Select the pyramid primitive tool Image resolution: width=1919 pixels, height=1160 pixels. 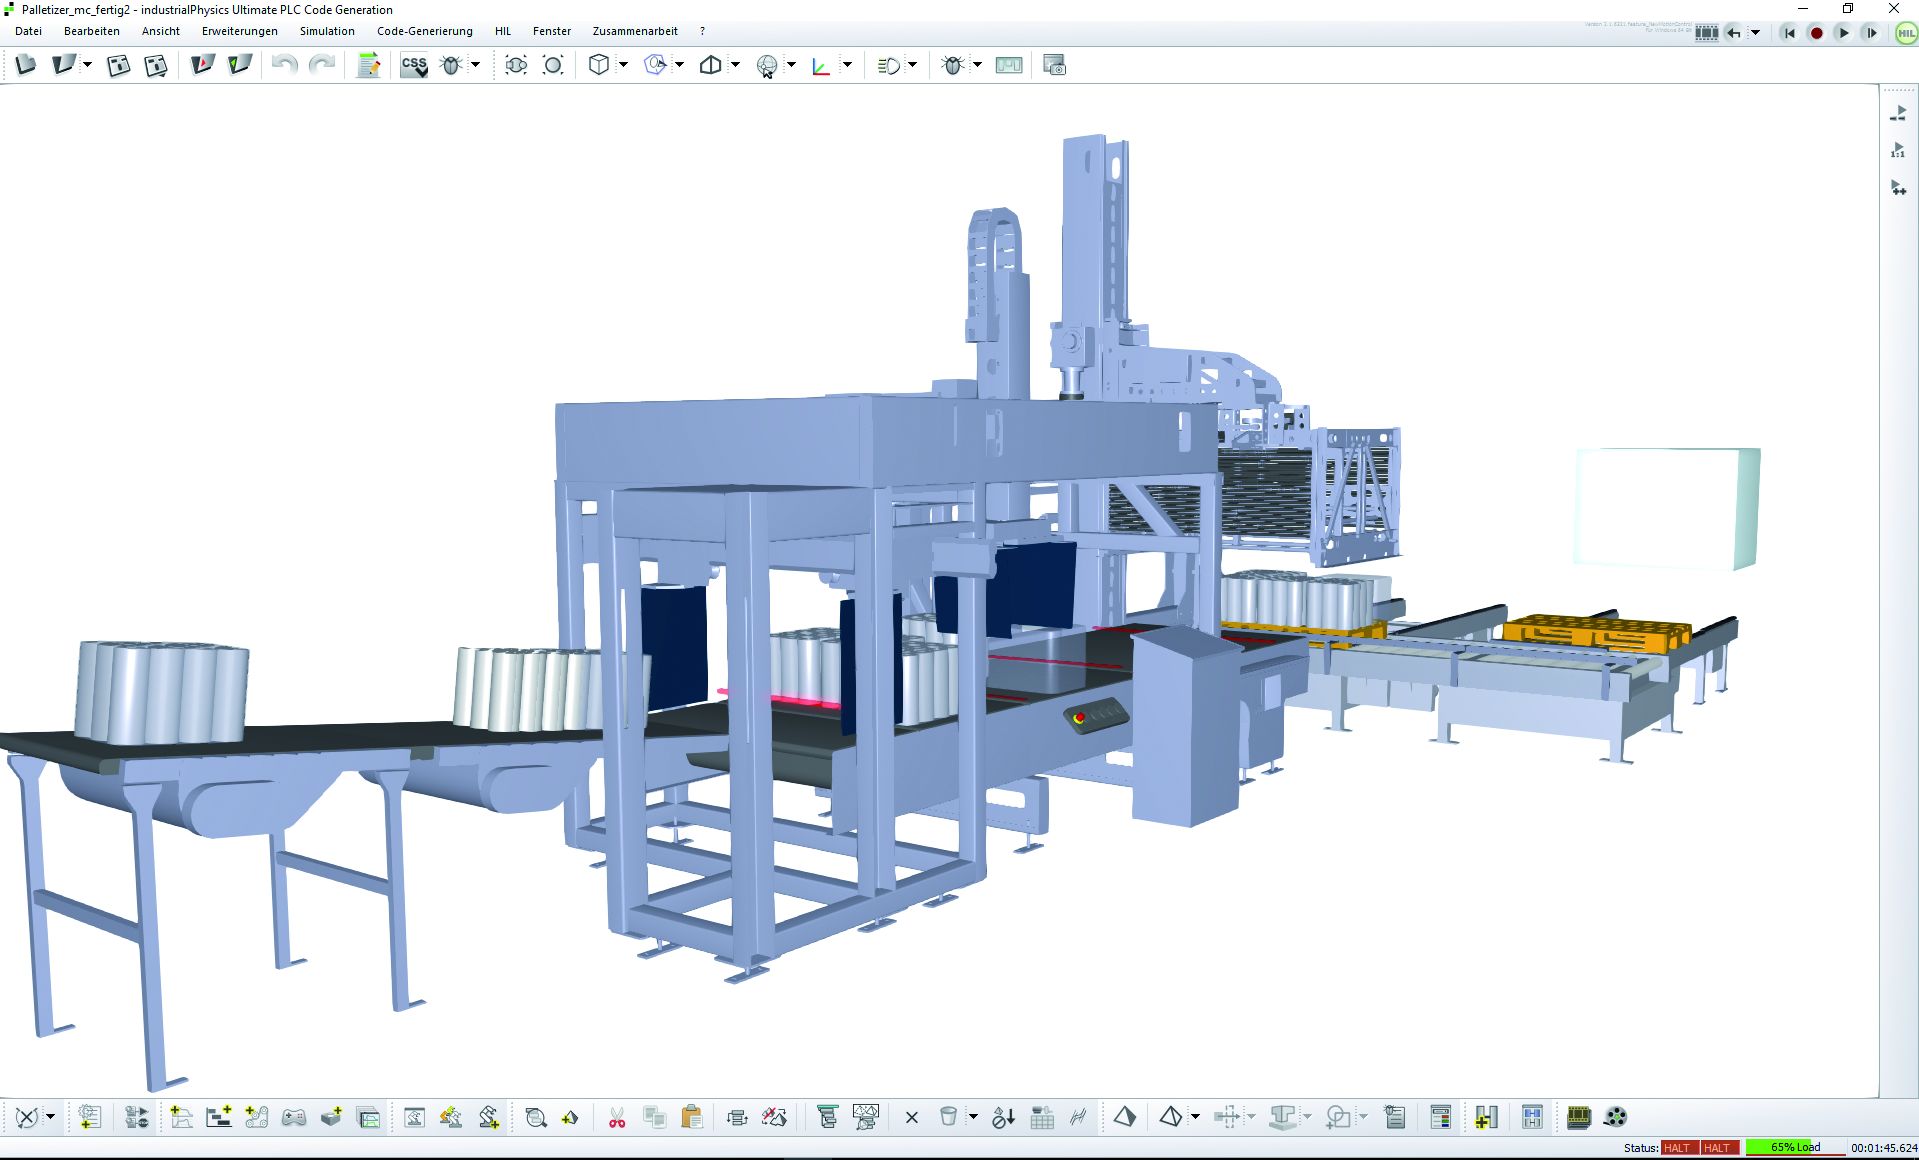(1123, 1117)
